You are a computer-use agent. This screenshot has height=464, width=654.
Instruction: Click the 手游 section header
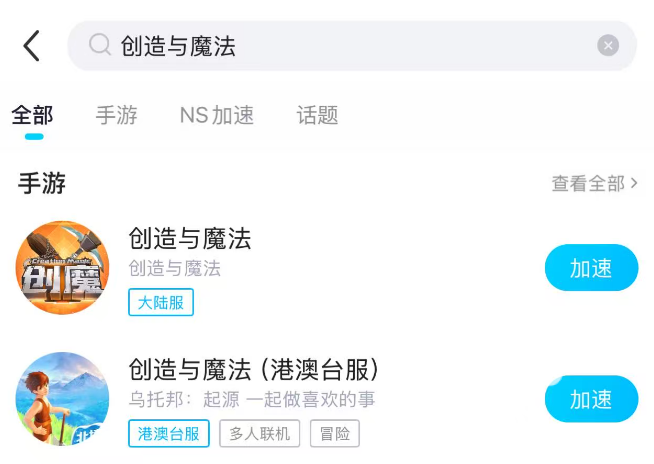point(42,183)
